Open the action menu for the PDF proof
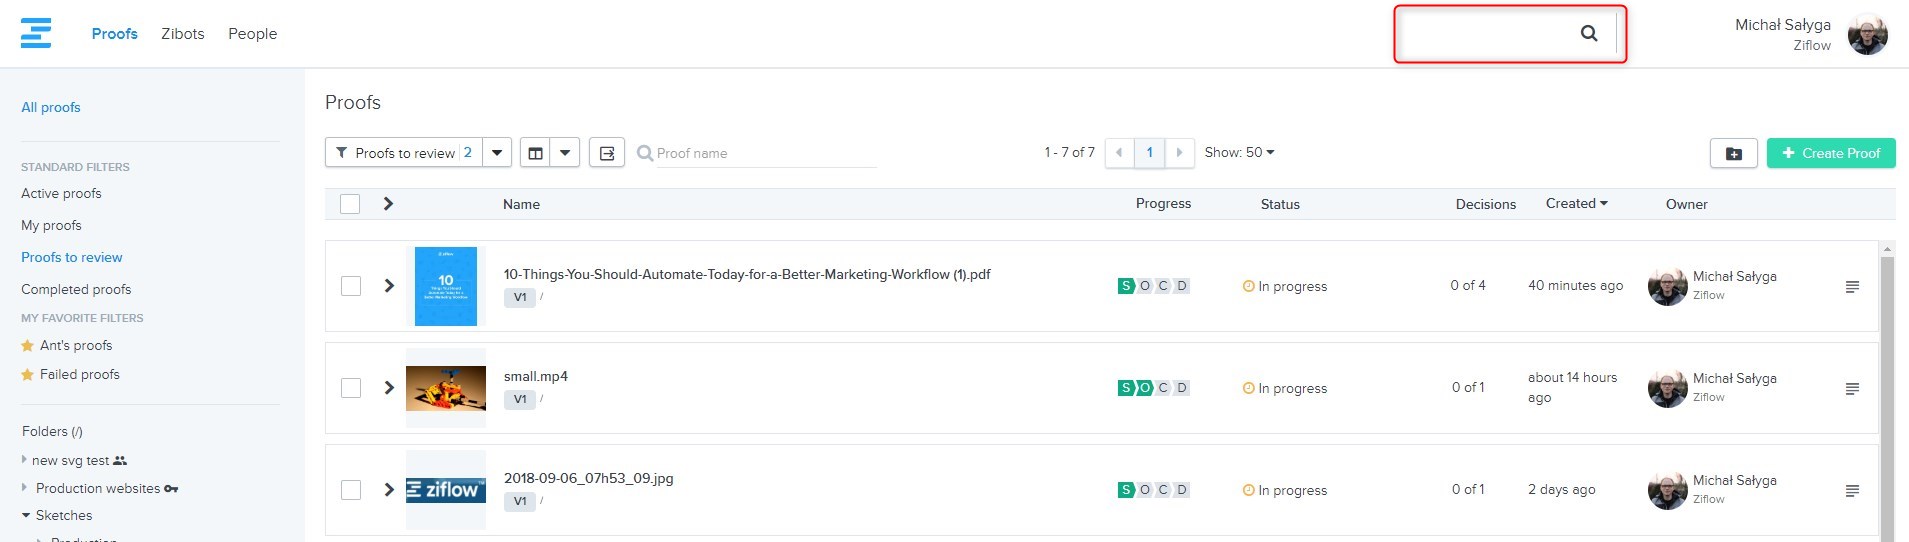The image size is (1909, 542). (1852, 286)
